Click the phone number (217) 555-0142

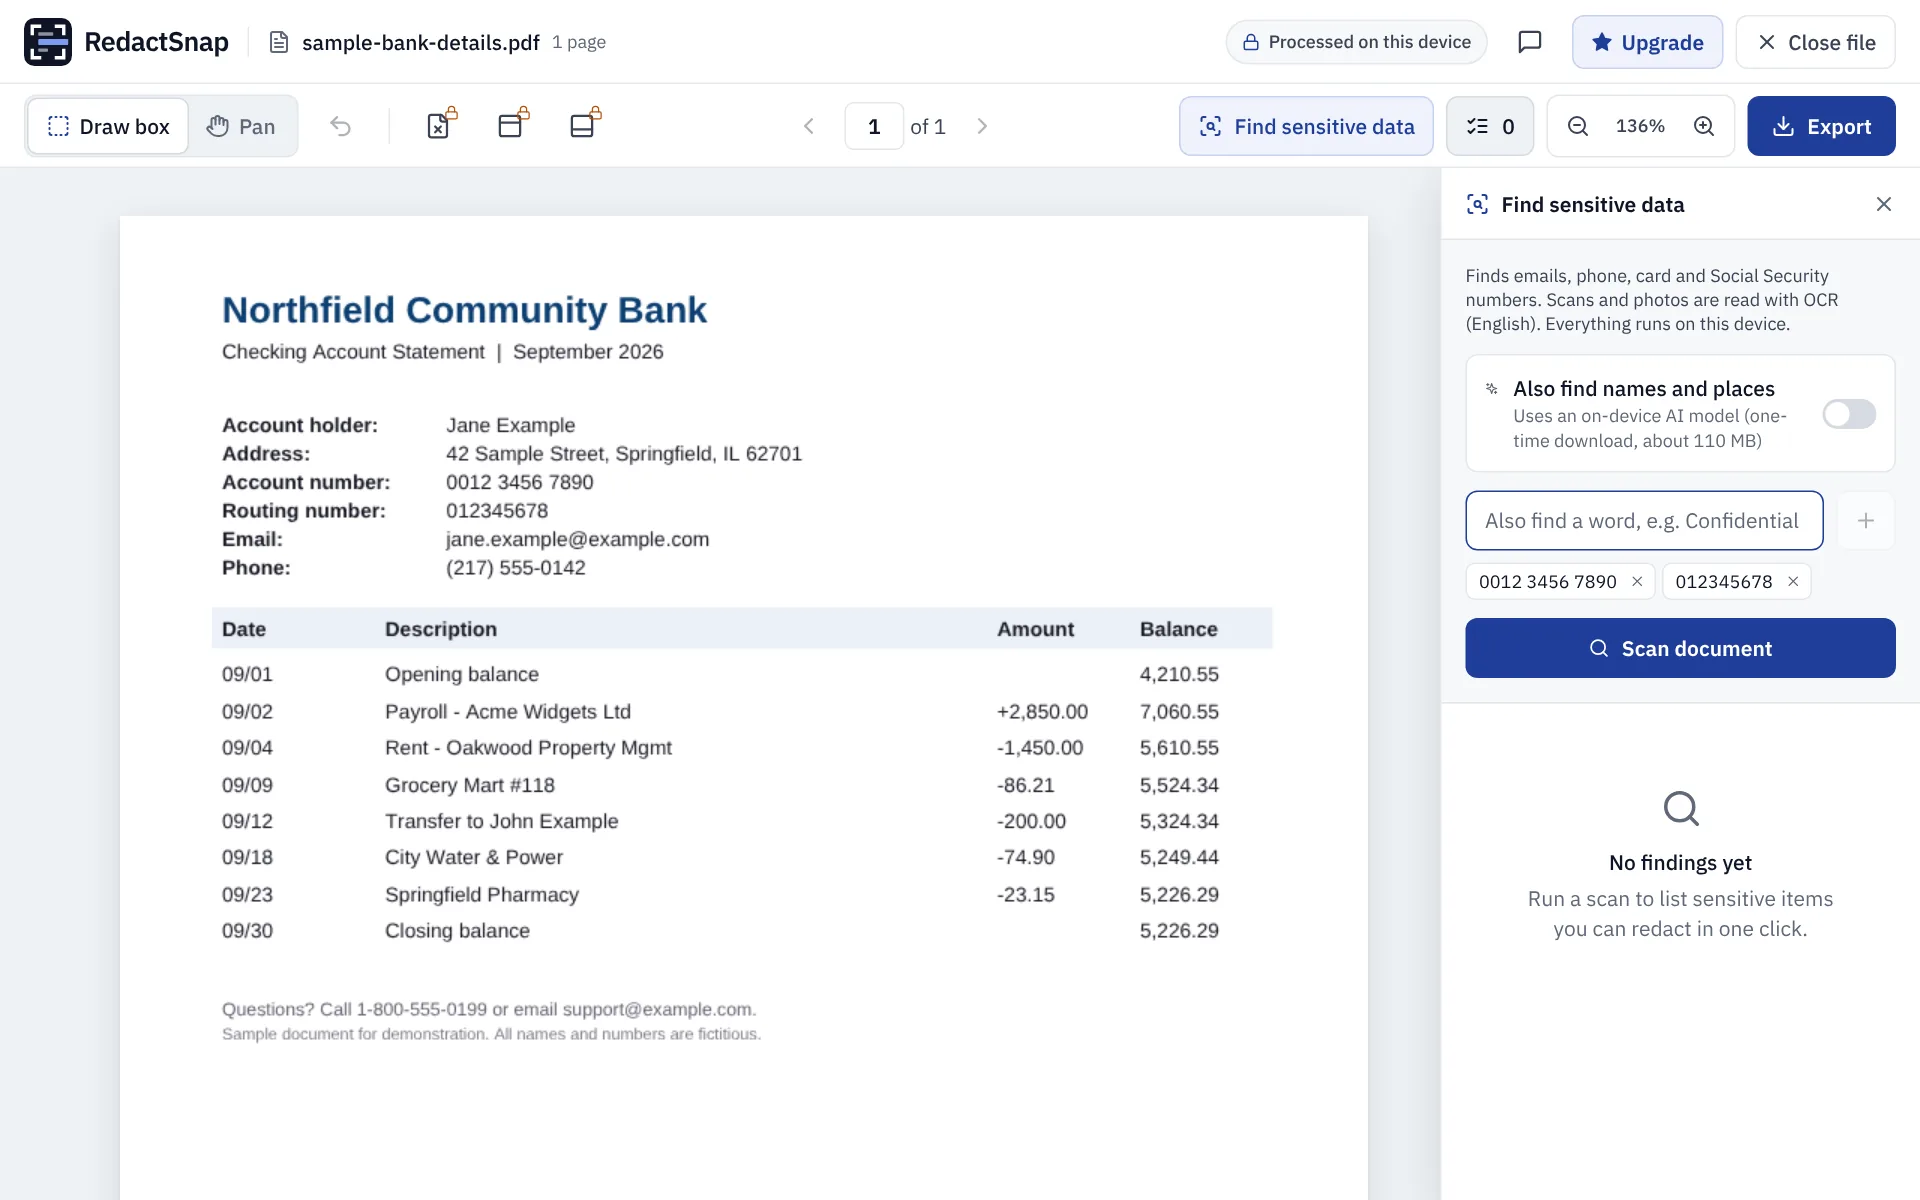[x=515, y=567]
